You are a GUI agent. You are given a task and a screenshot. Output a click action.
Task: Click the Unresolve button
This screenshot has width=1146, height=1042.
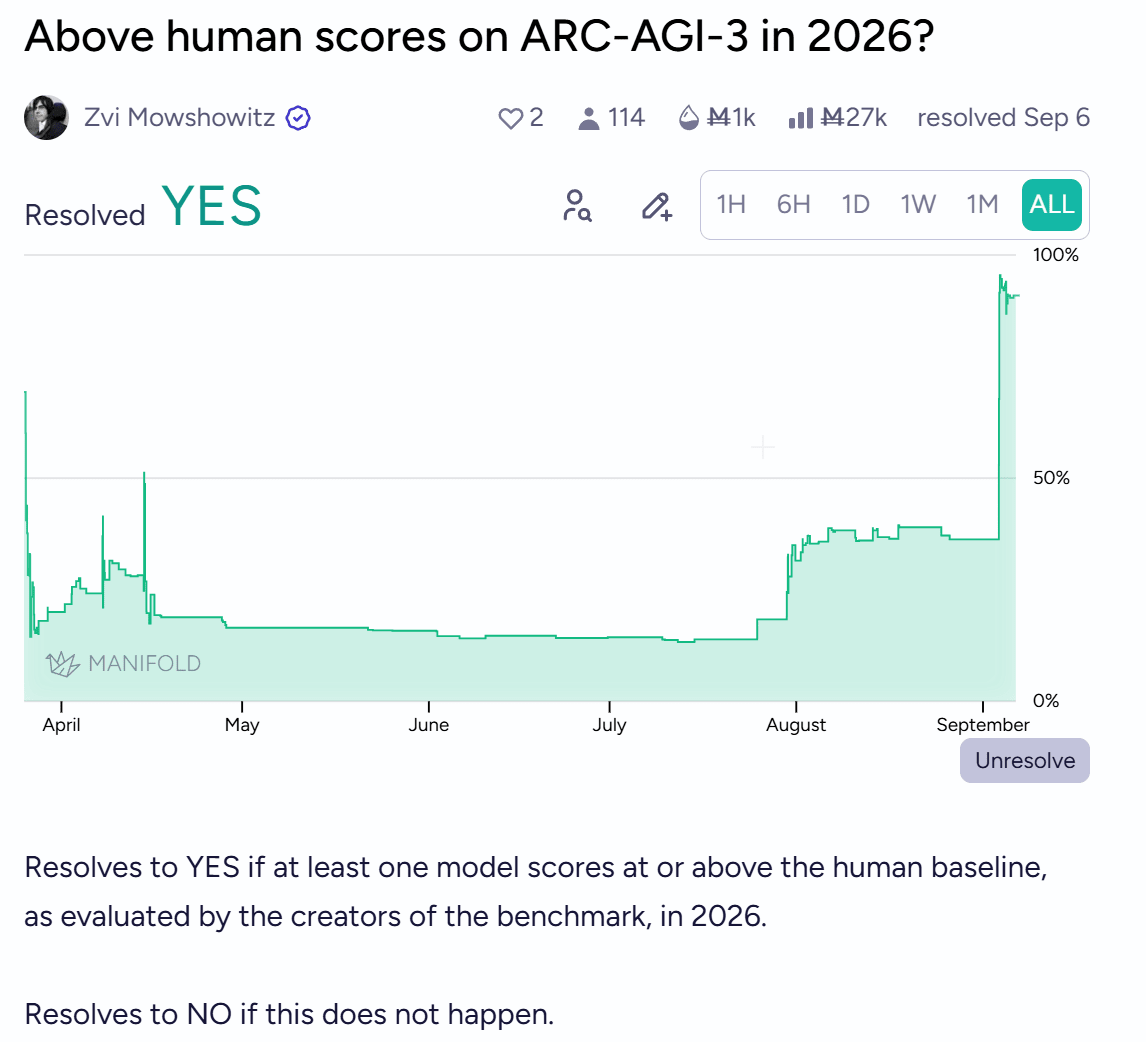pyautogui.click(x=1025, y=761)
